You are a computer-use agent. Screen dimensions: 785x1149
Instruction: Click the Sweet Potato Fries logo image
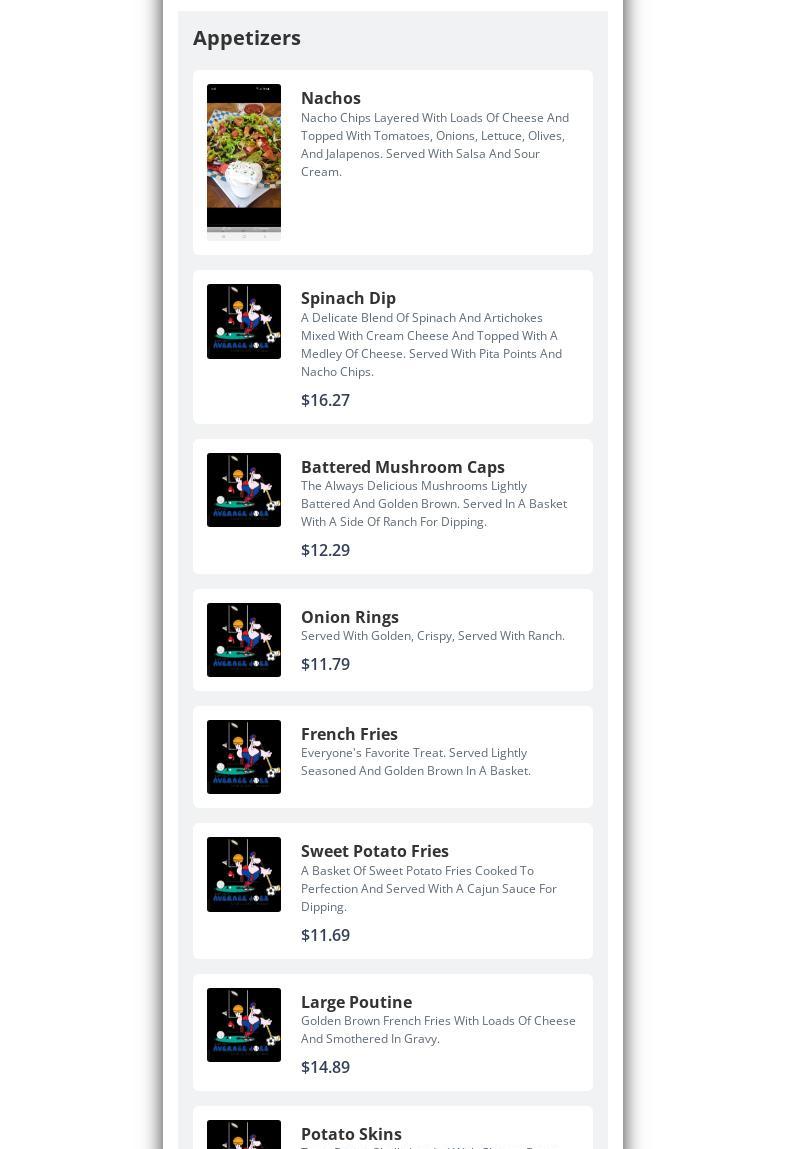(243, 874)
